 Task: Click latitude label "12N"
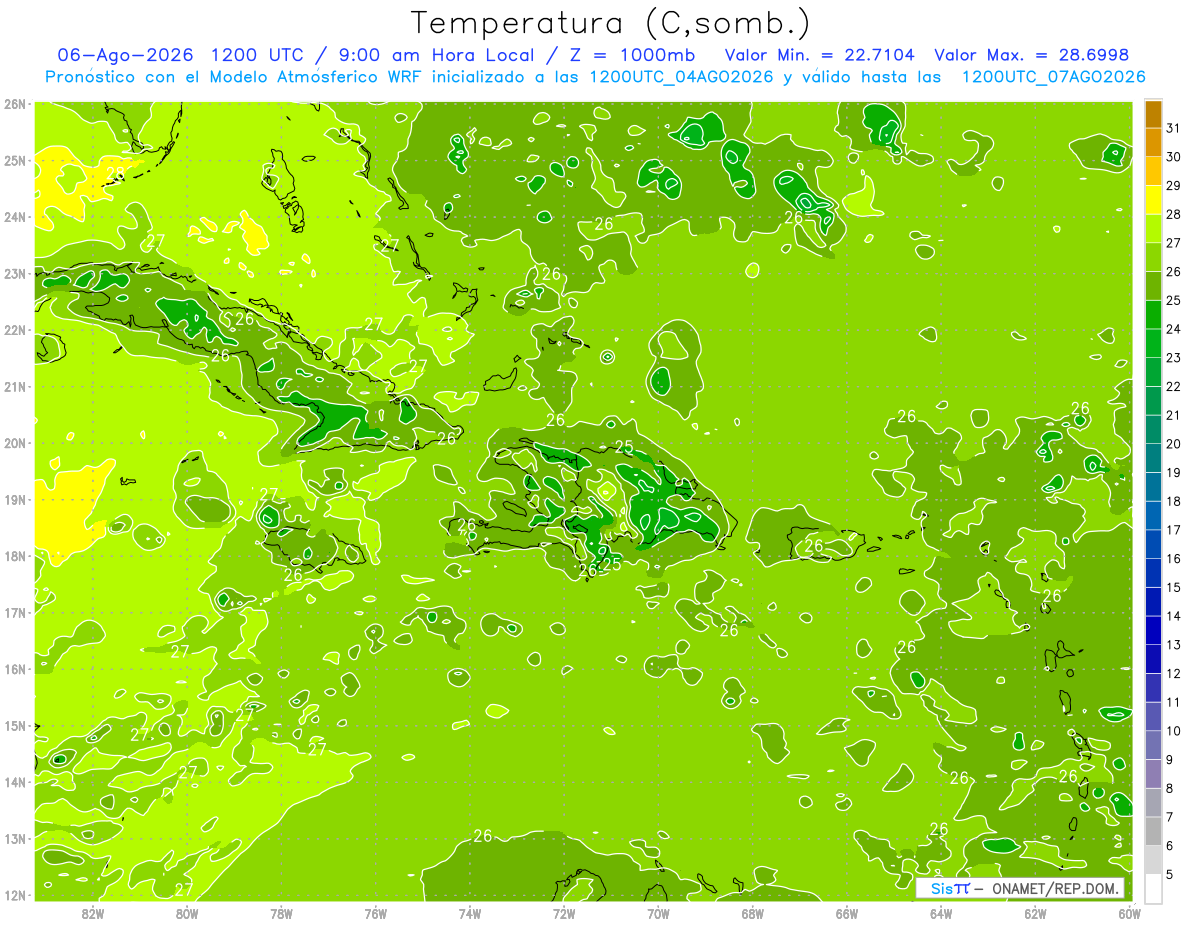pos(15,895)
